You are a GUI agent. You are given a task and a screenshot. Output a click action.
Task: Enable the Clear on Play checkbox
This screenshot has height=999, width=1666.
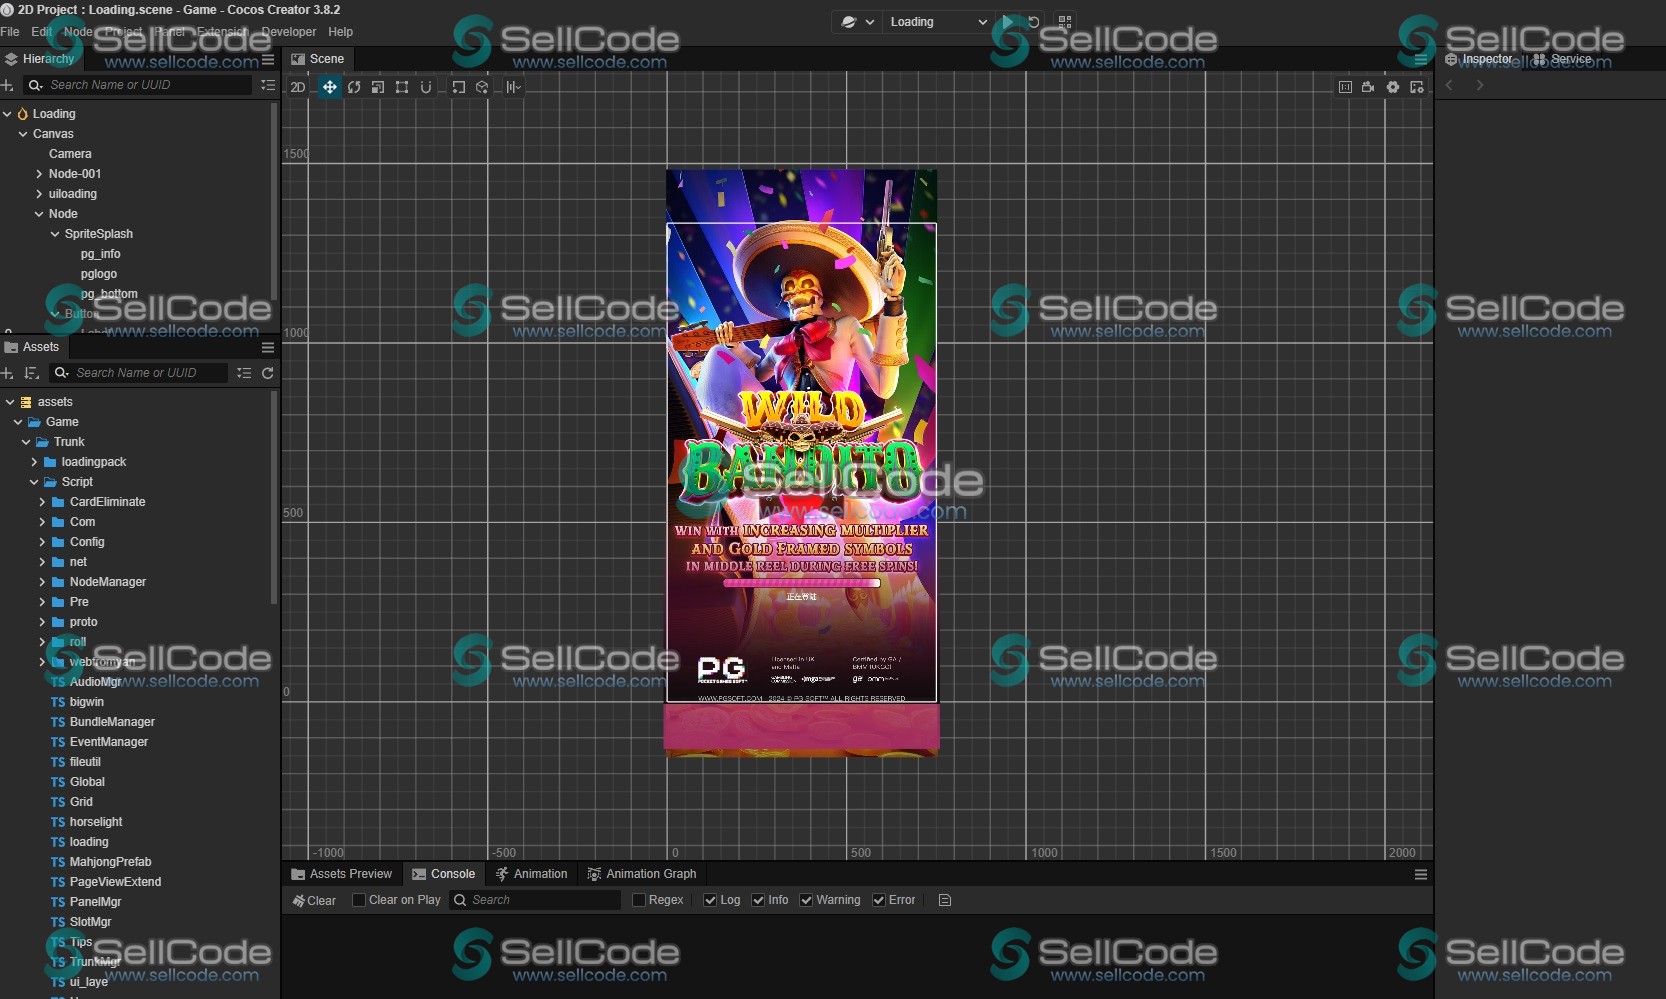[x=359, y=900]
